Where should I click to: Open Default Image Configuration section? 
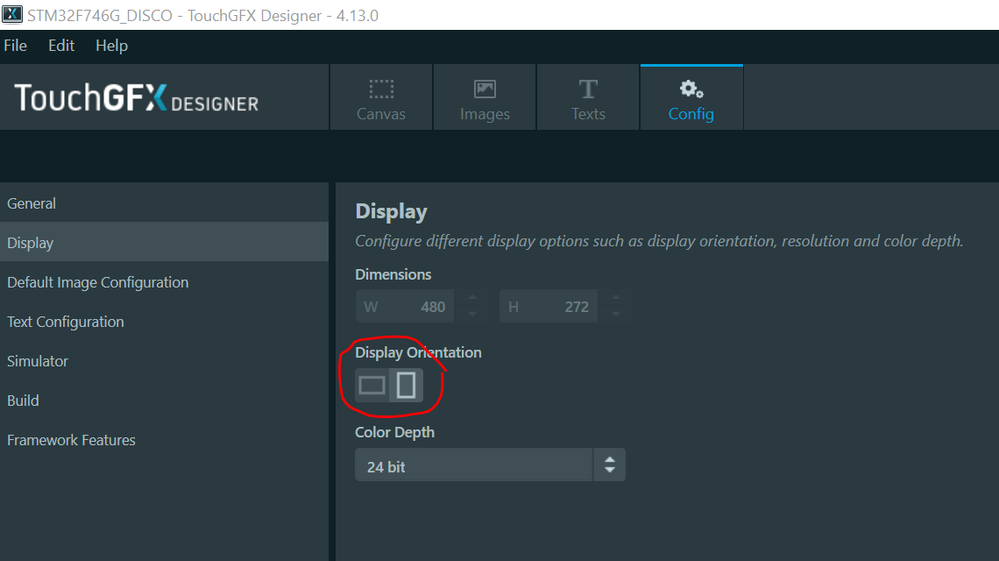pos(164,282)
